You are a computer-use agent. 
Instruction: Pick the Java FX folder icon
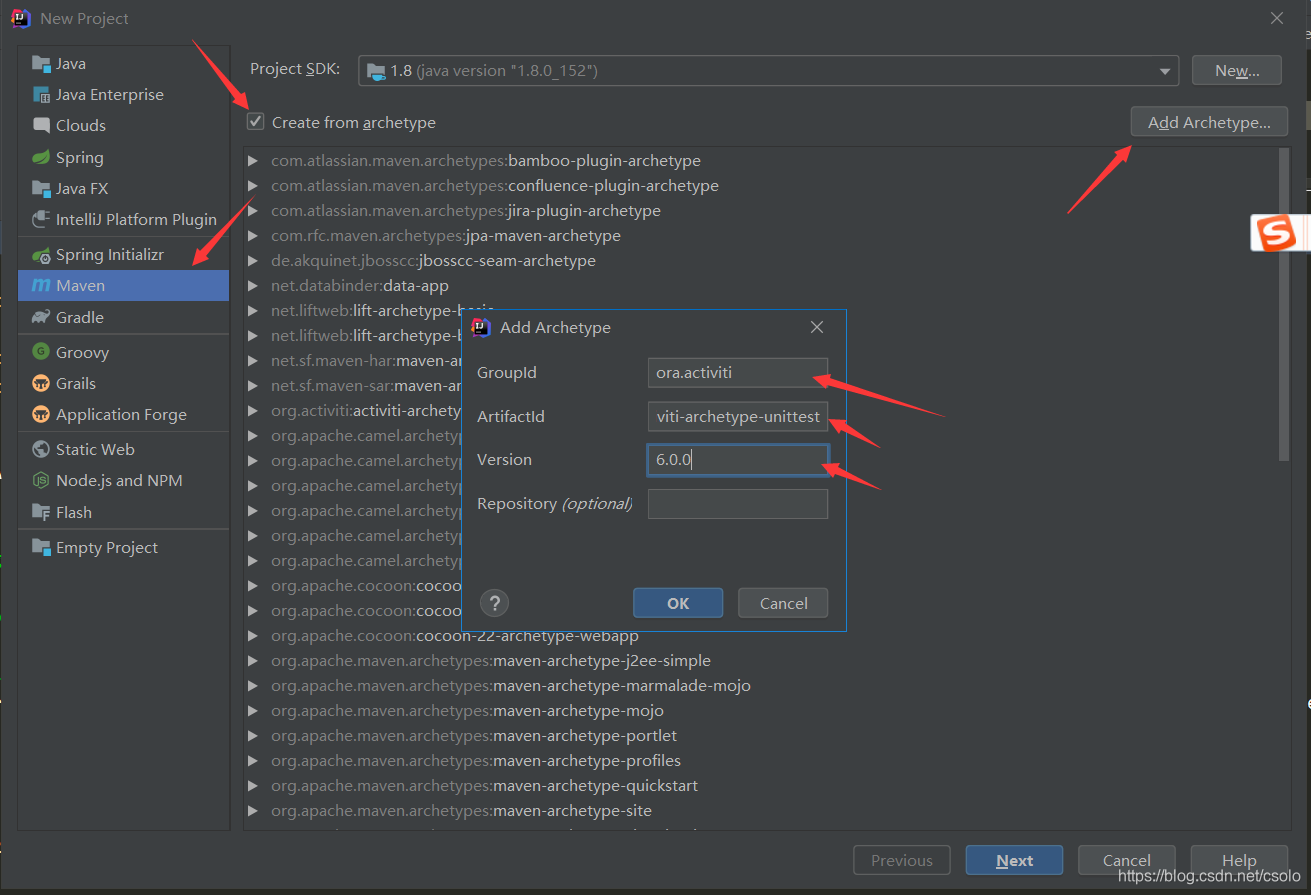pyautogui.click(x=41, y=189)
